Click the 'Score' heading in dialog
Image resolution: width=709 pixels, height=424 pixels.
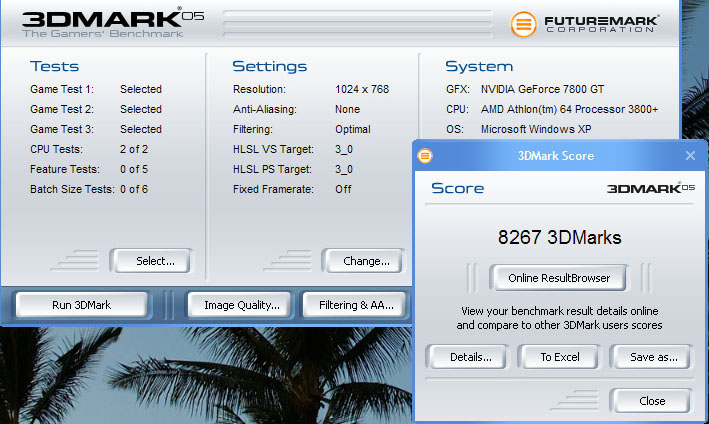click(457, 188)
